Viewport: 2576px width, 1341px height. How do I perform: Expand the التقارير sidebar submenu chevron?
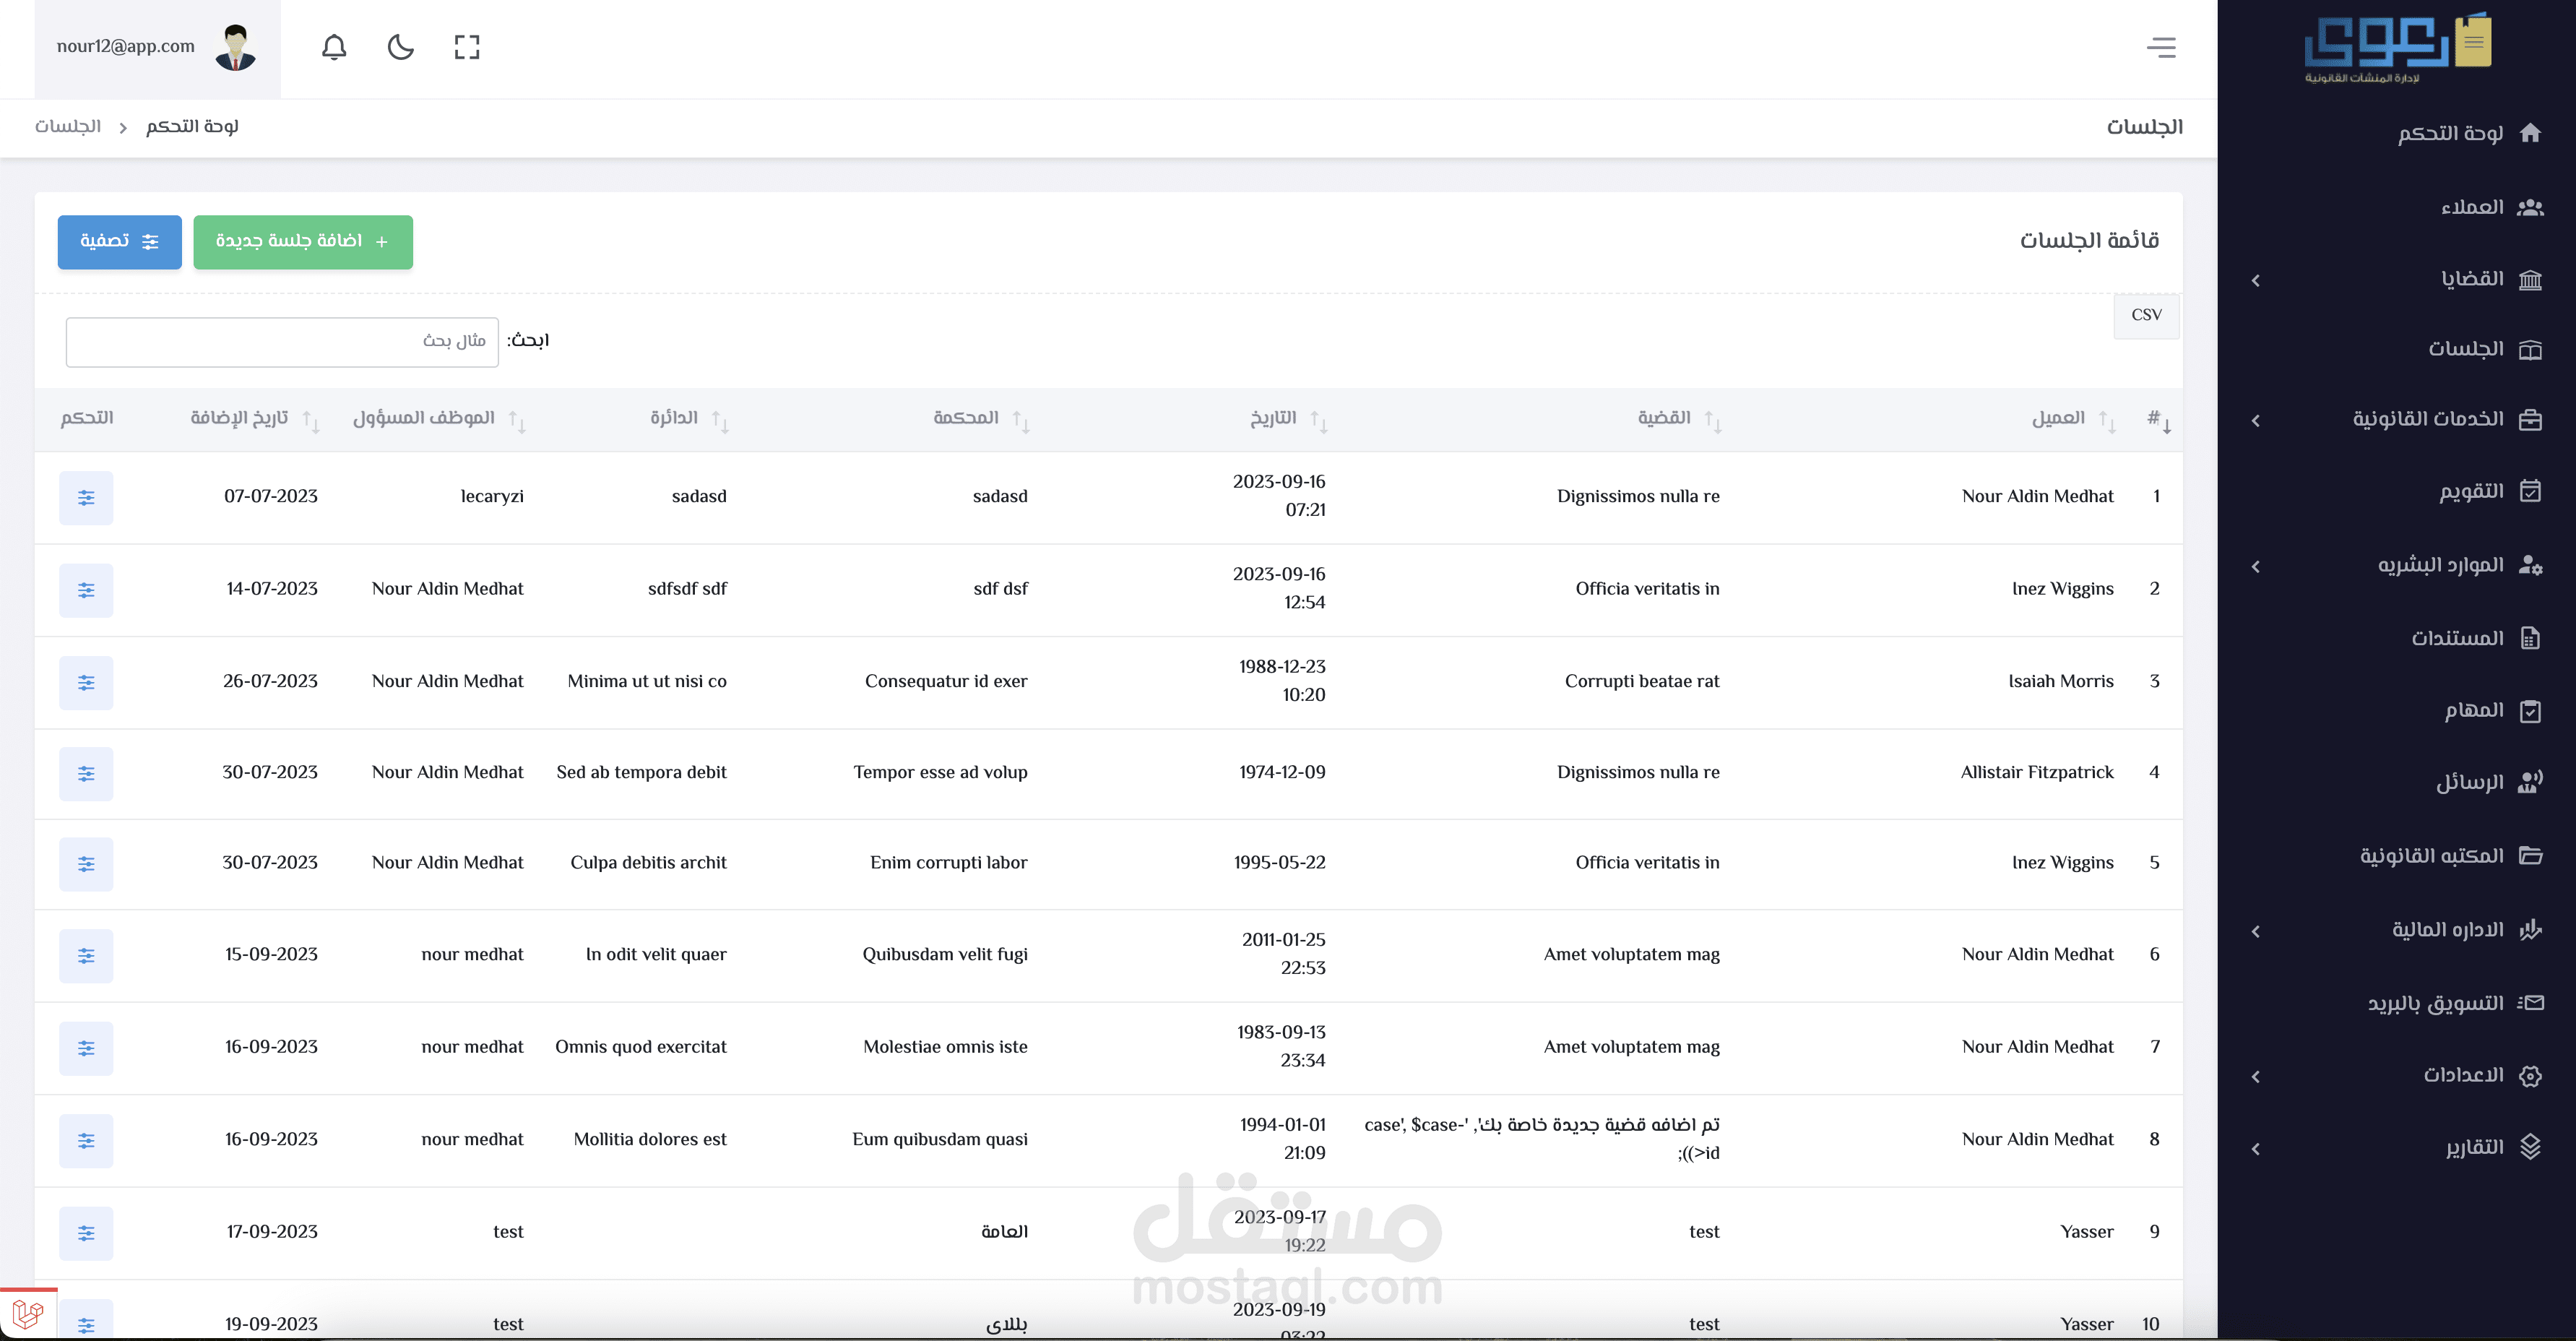click(x=2256, y=1149)
